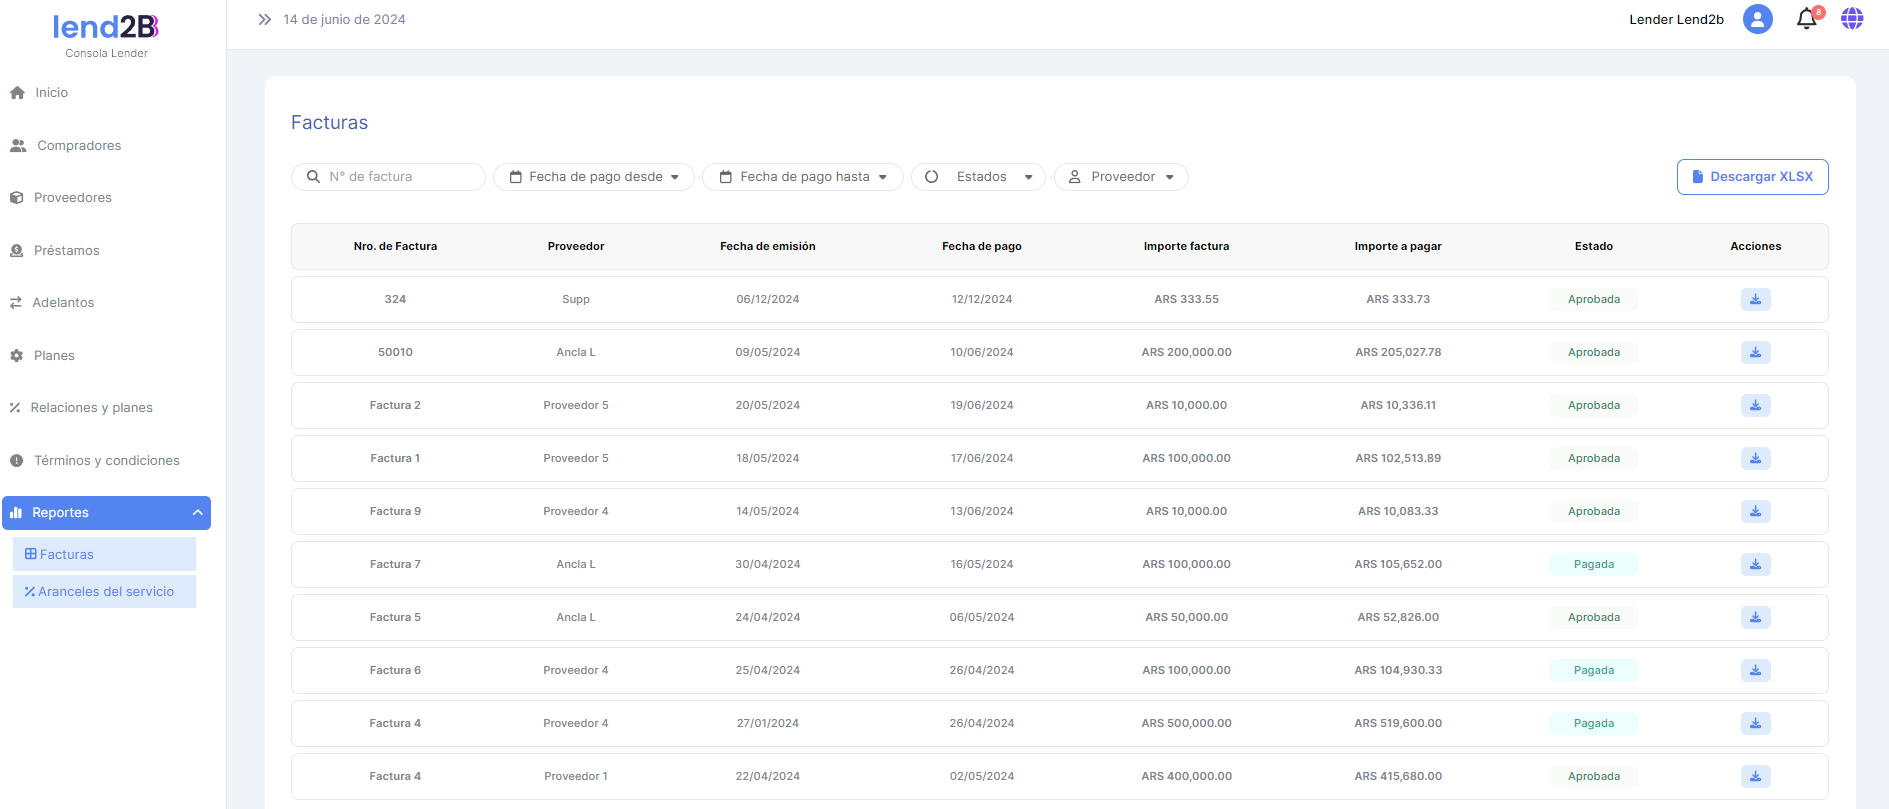Click the notification bell icon
The image size is (1889, 809).
[1806, 19]
